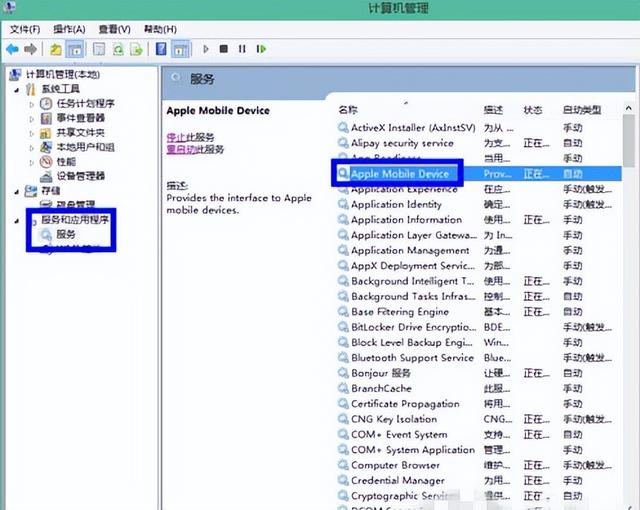Select Event Viewer icon in tree

46,118
